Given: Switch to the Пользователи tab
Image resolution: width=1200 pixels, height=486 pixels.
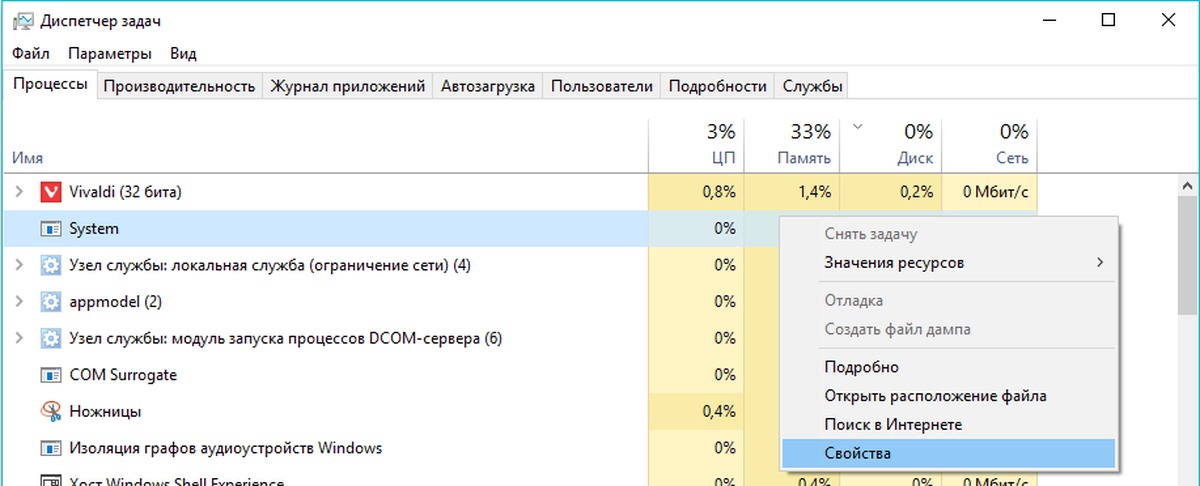Looking at the screenshot, I should [602, 86].
